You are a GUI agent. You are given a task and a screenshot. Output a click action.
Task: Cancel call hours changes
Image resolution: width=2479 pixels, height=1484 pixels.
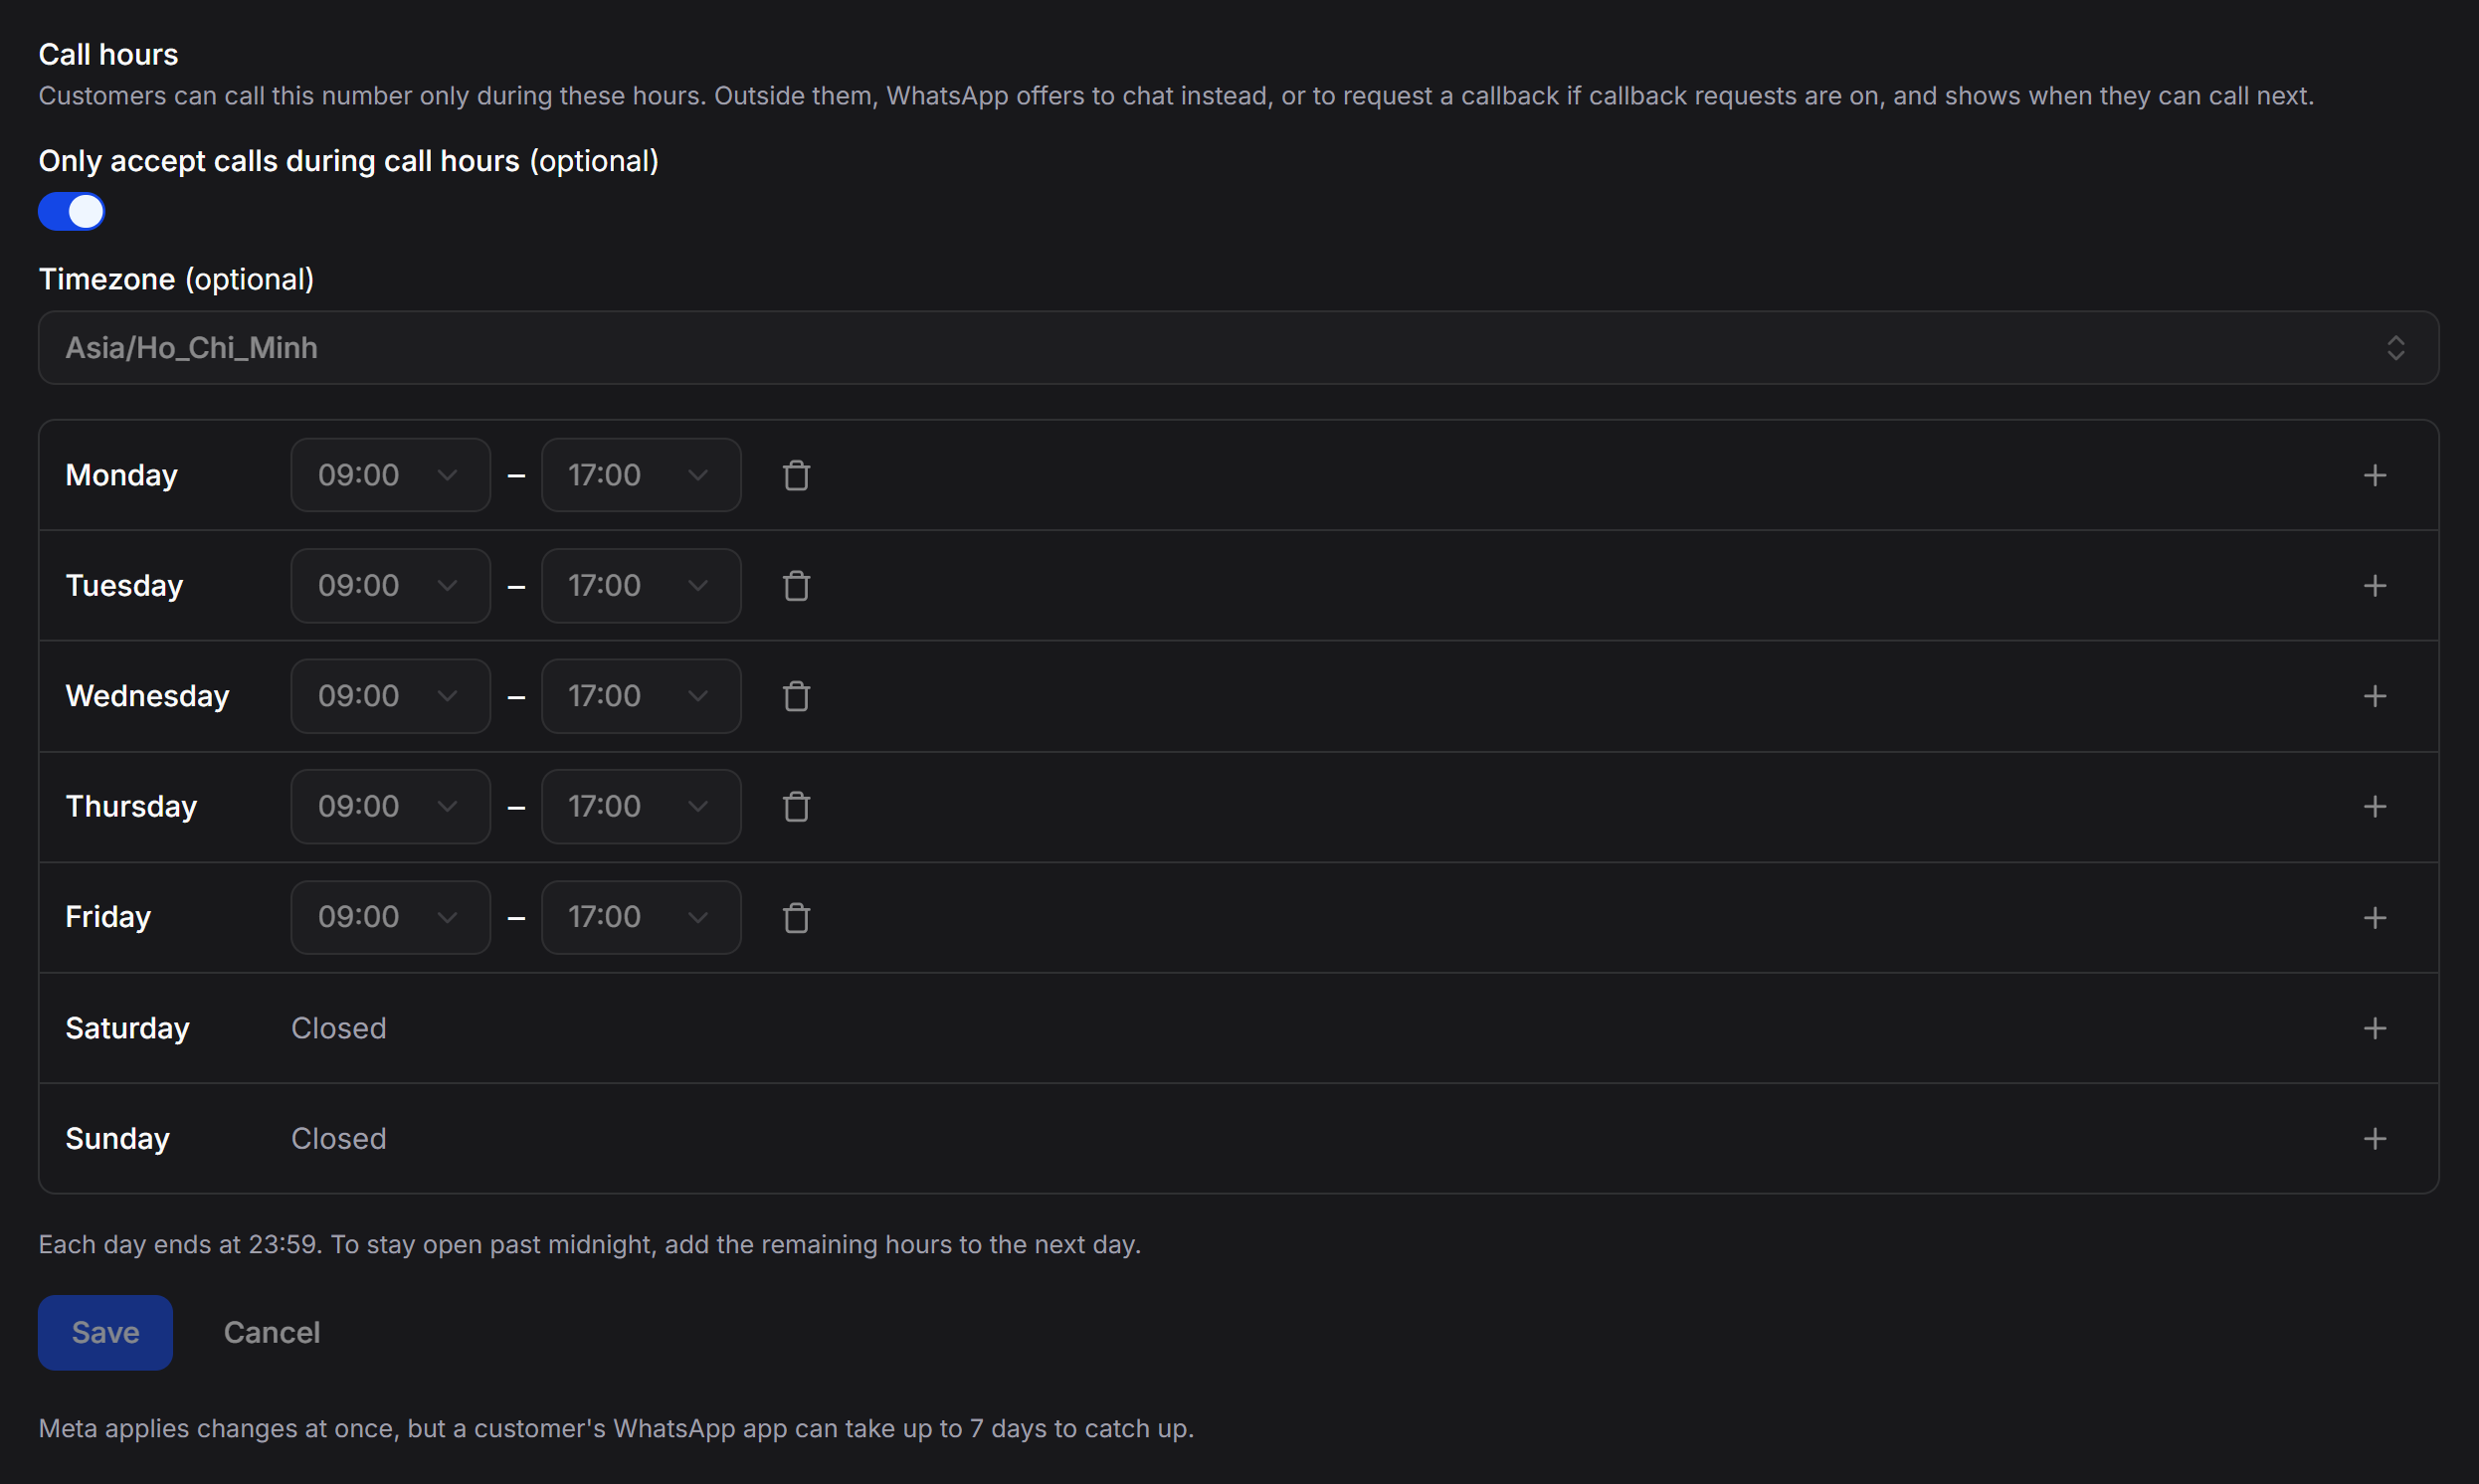tap(272, 1332)
